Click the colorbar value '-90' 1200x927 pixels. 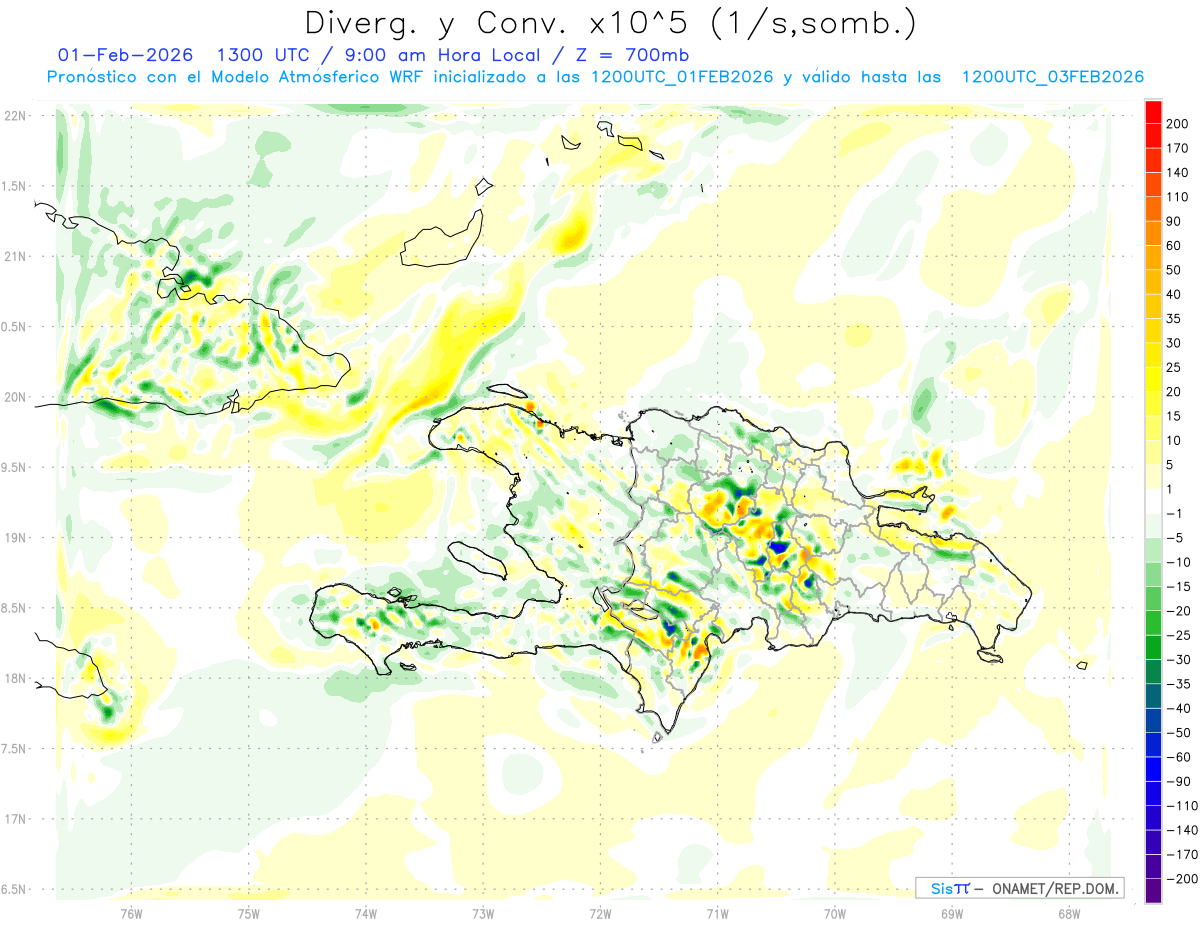[x=1178, y=781]
